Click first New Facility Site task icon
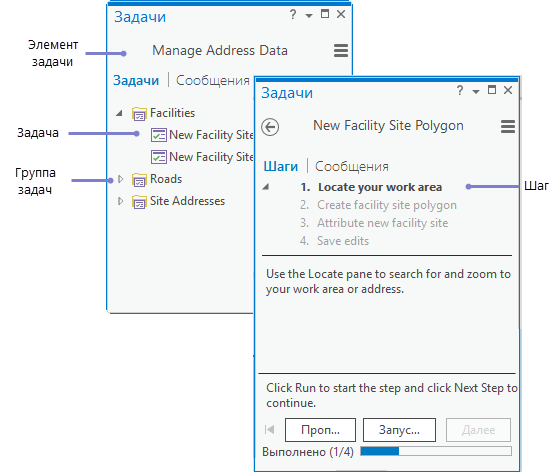Screen dimensions: 558x474 pyautogui.click(x=159, y=135)
